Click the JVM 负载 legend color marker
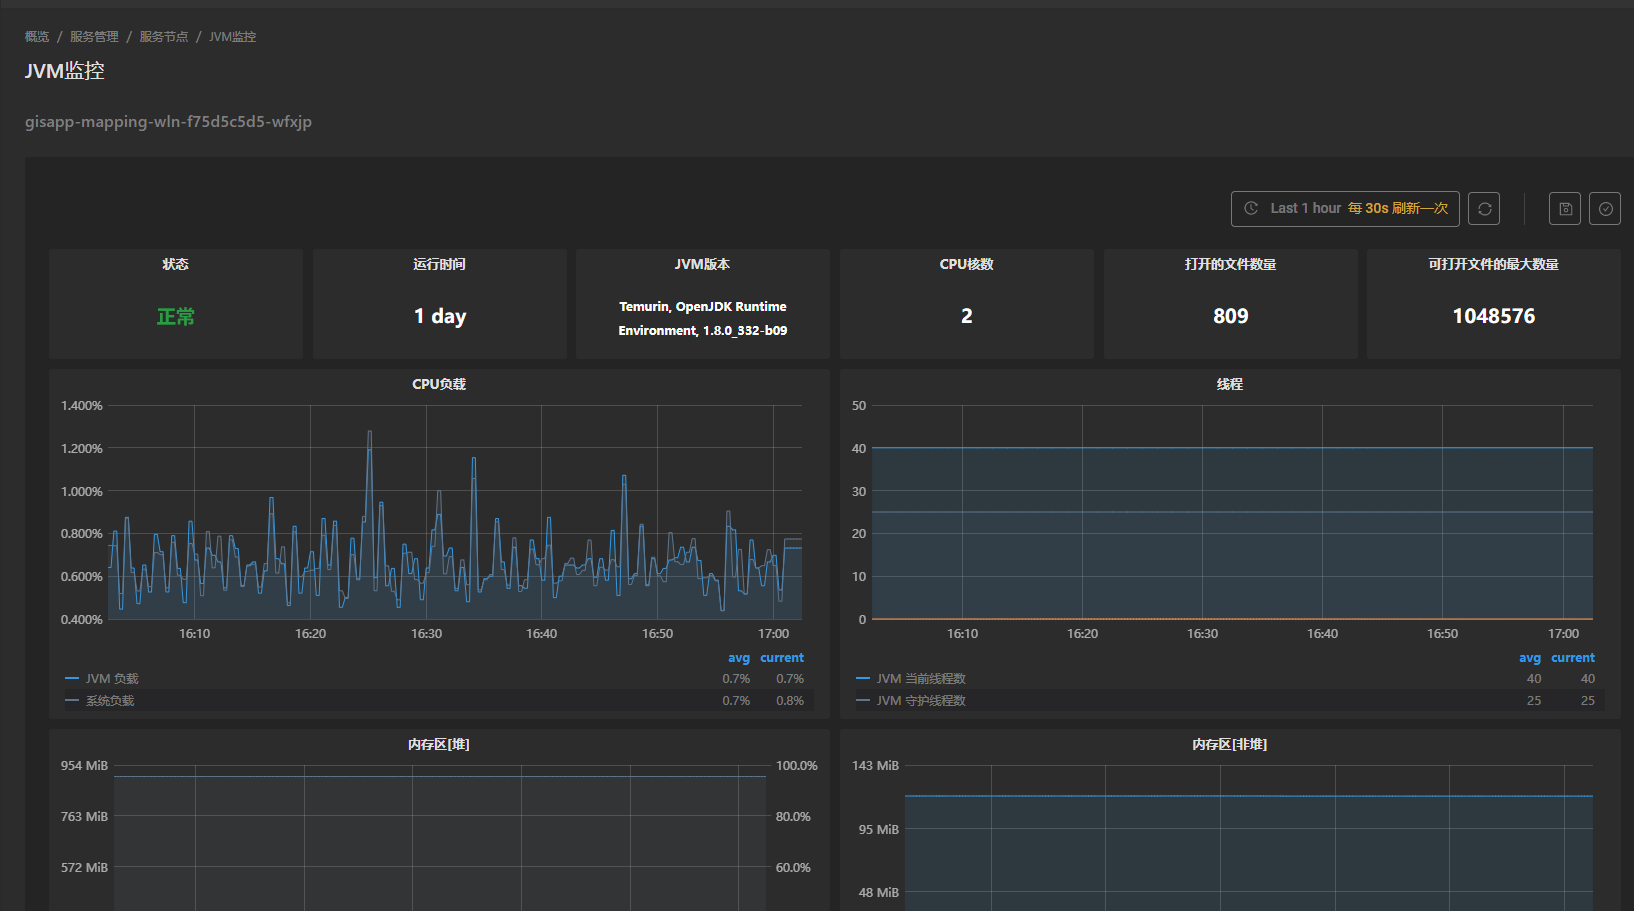Image resolution: width=1634 pixels, height=911 pixels. (x=70, y=678)
